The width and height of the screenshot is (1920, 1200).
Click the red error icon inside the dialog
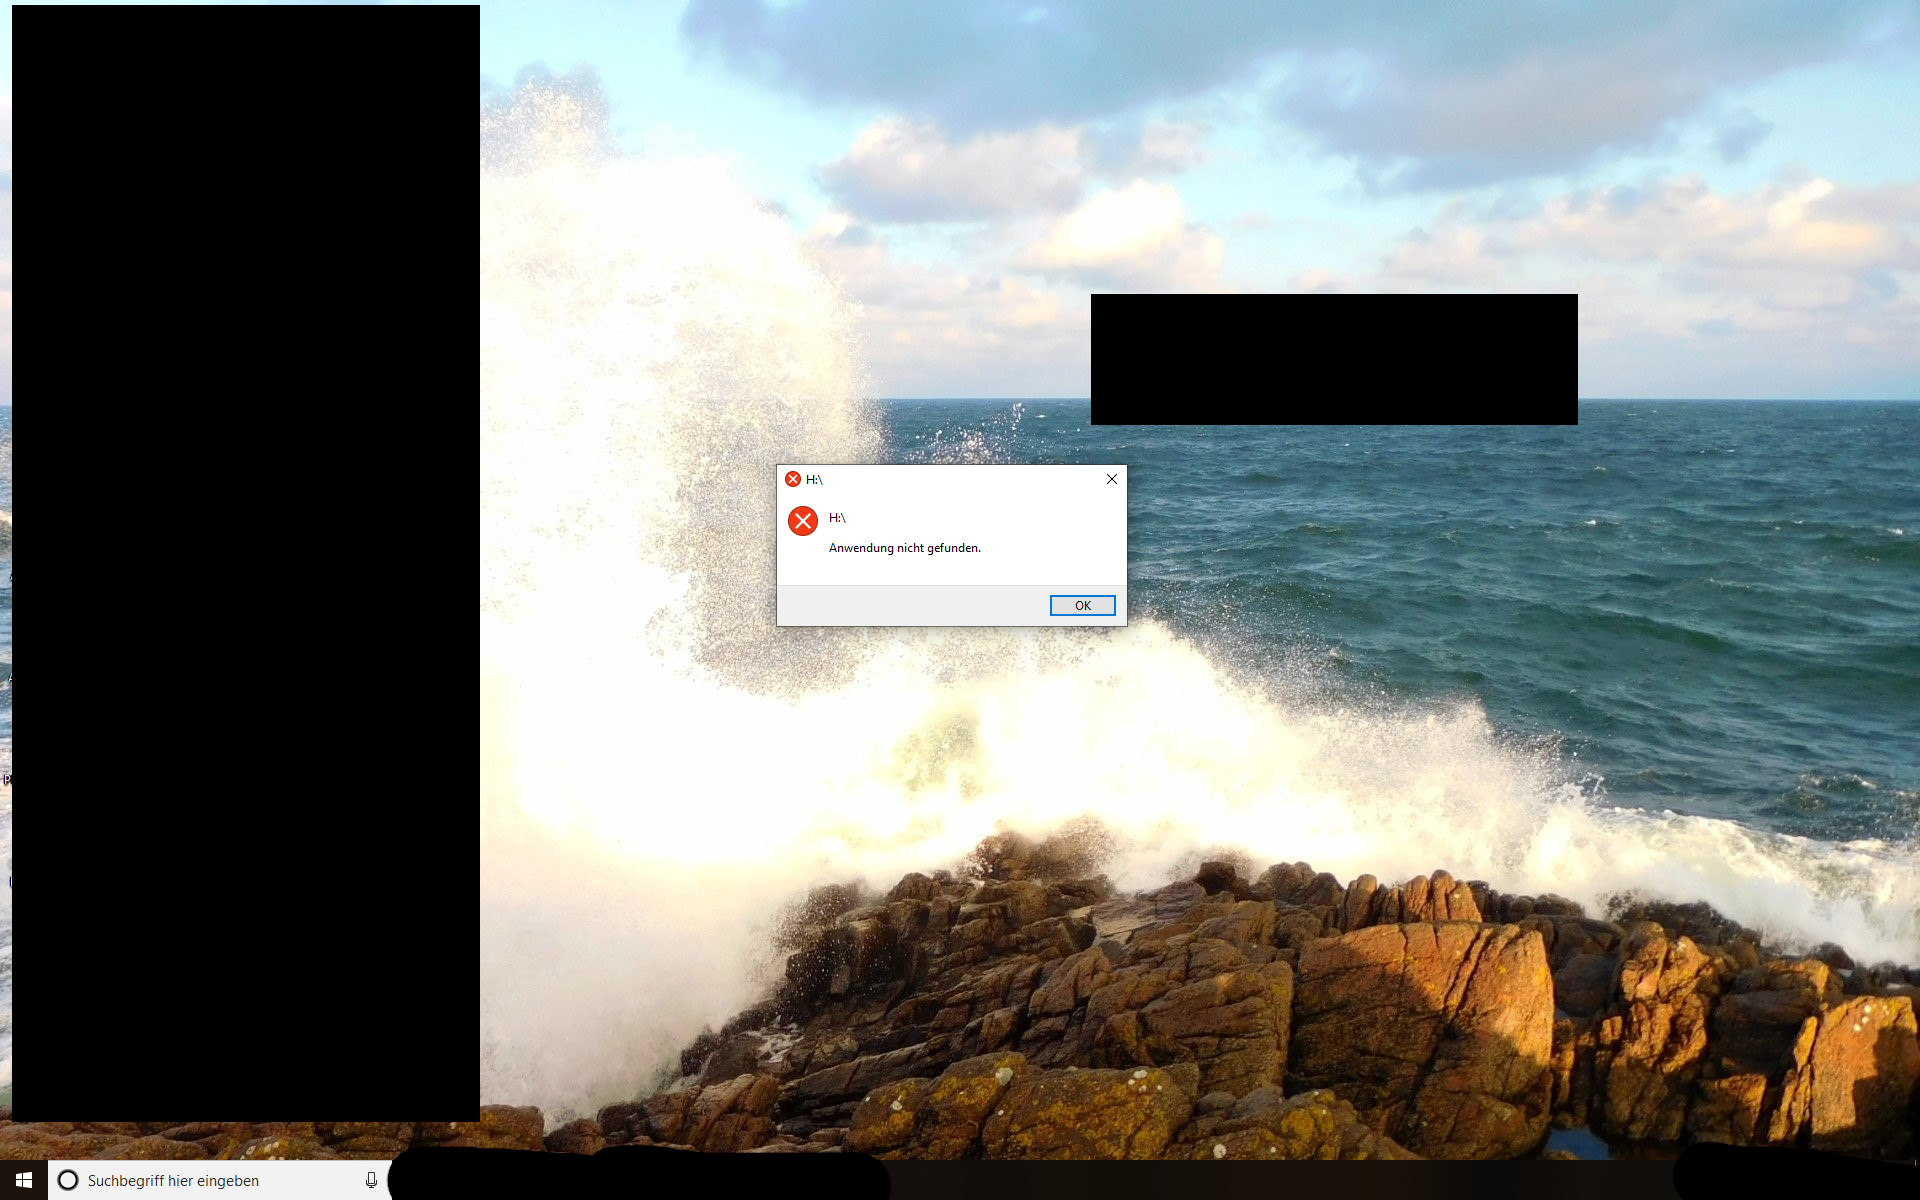803,520
